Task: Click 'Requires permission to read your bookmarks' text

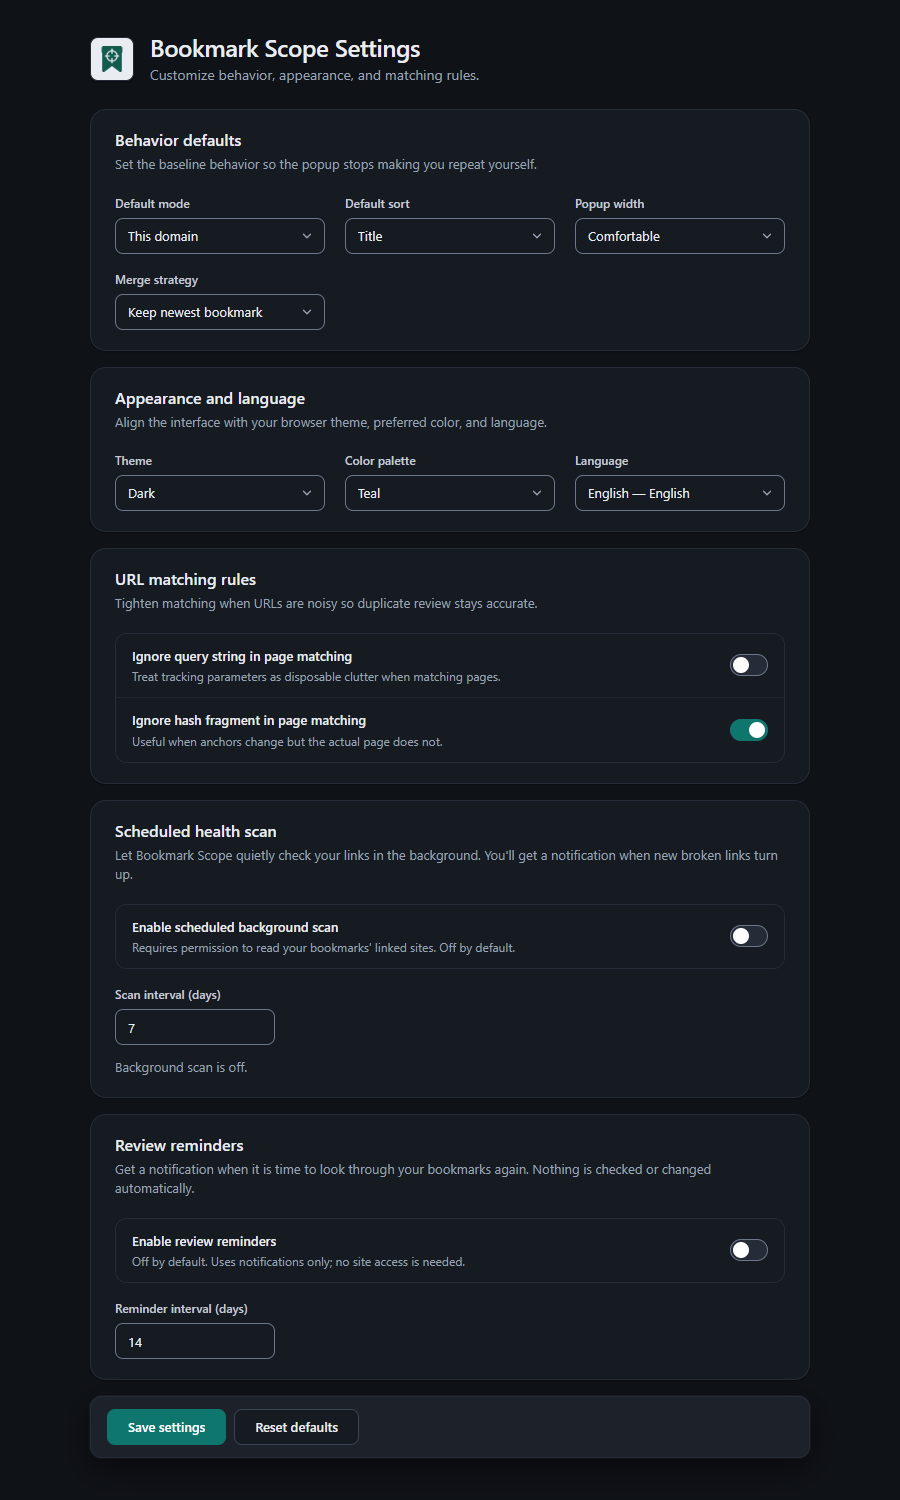Action: (323, 948)
